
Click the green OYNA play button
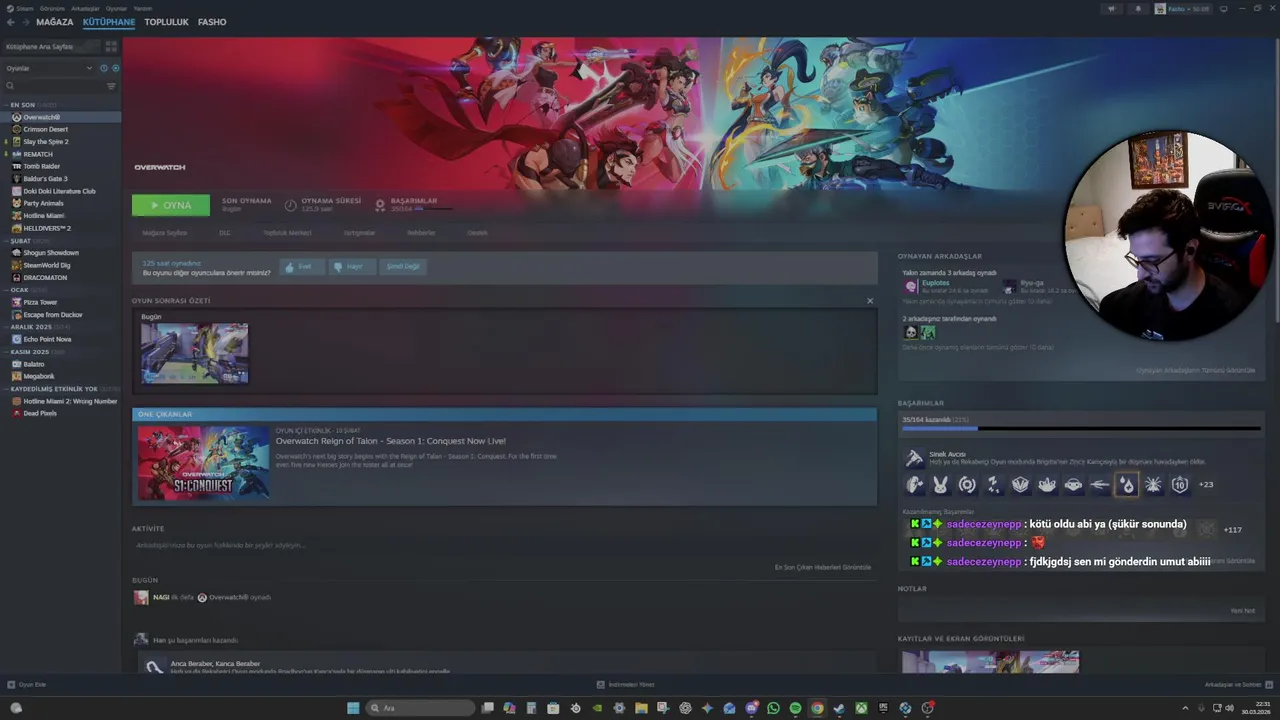171,205
